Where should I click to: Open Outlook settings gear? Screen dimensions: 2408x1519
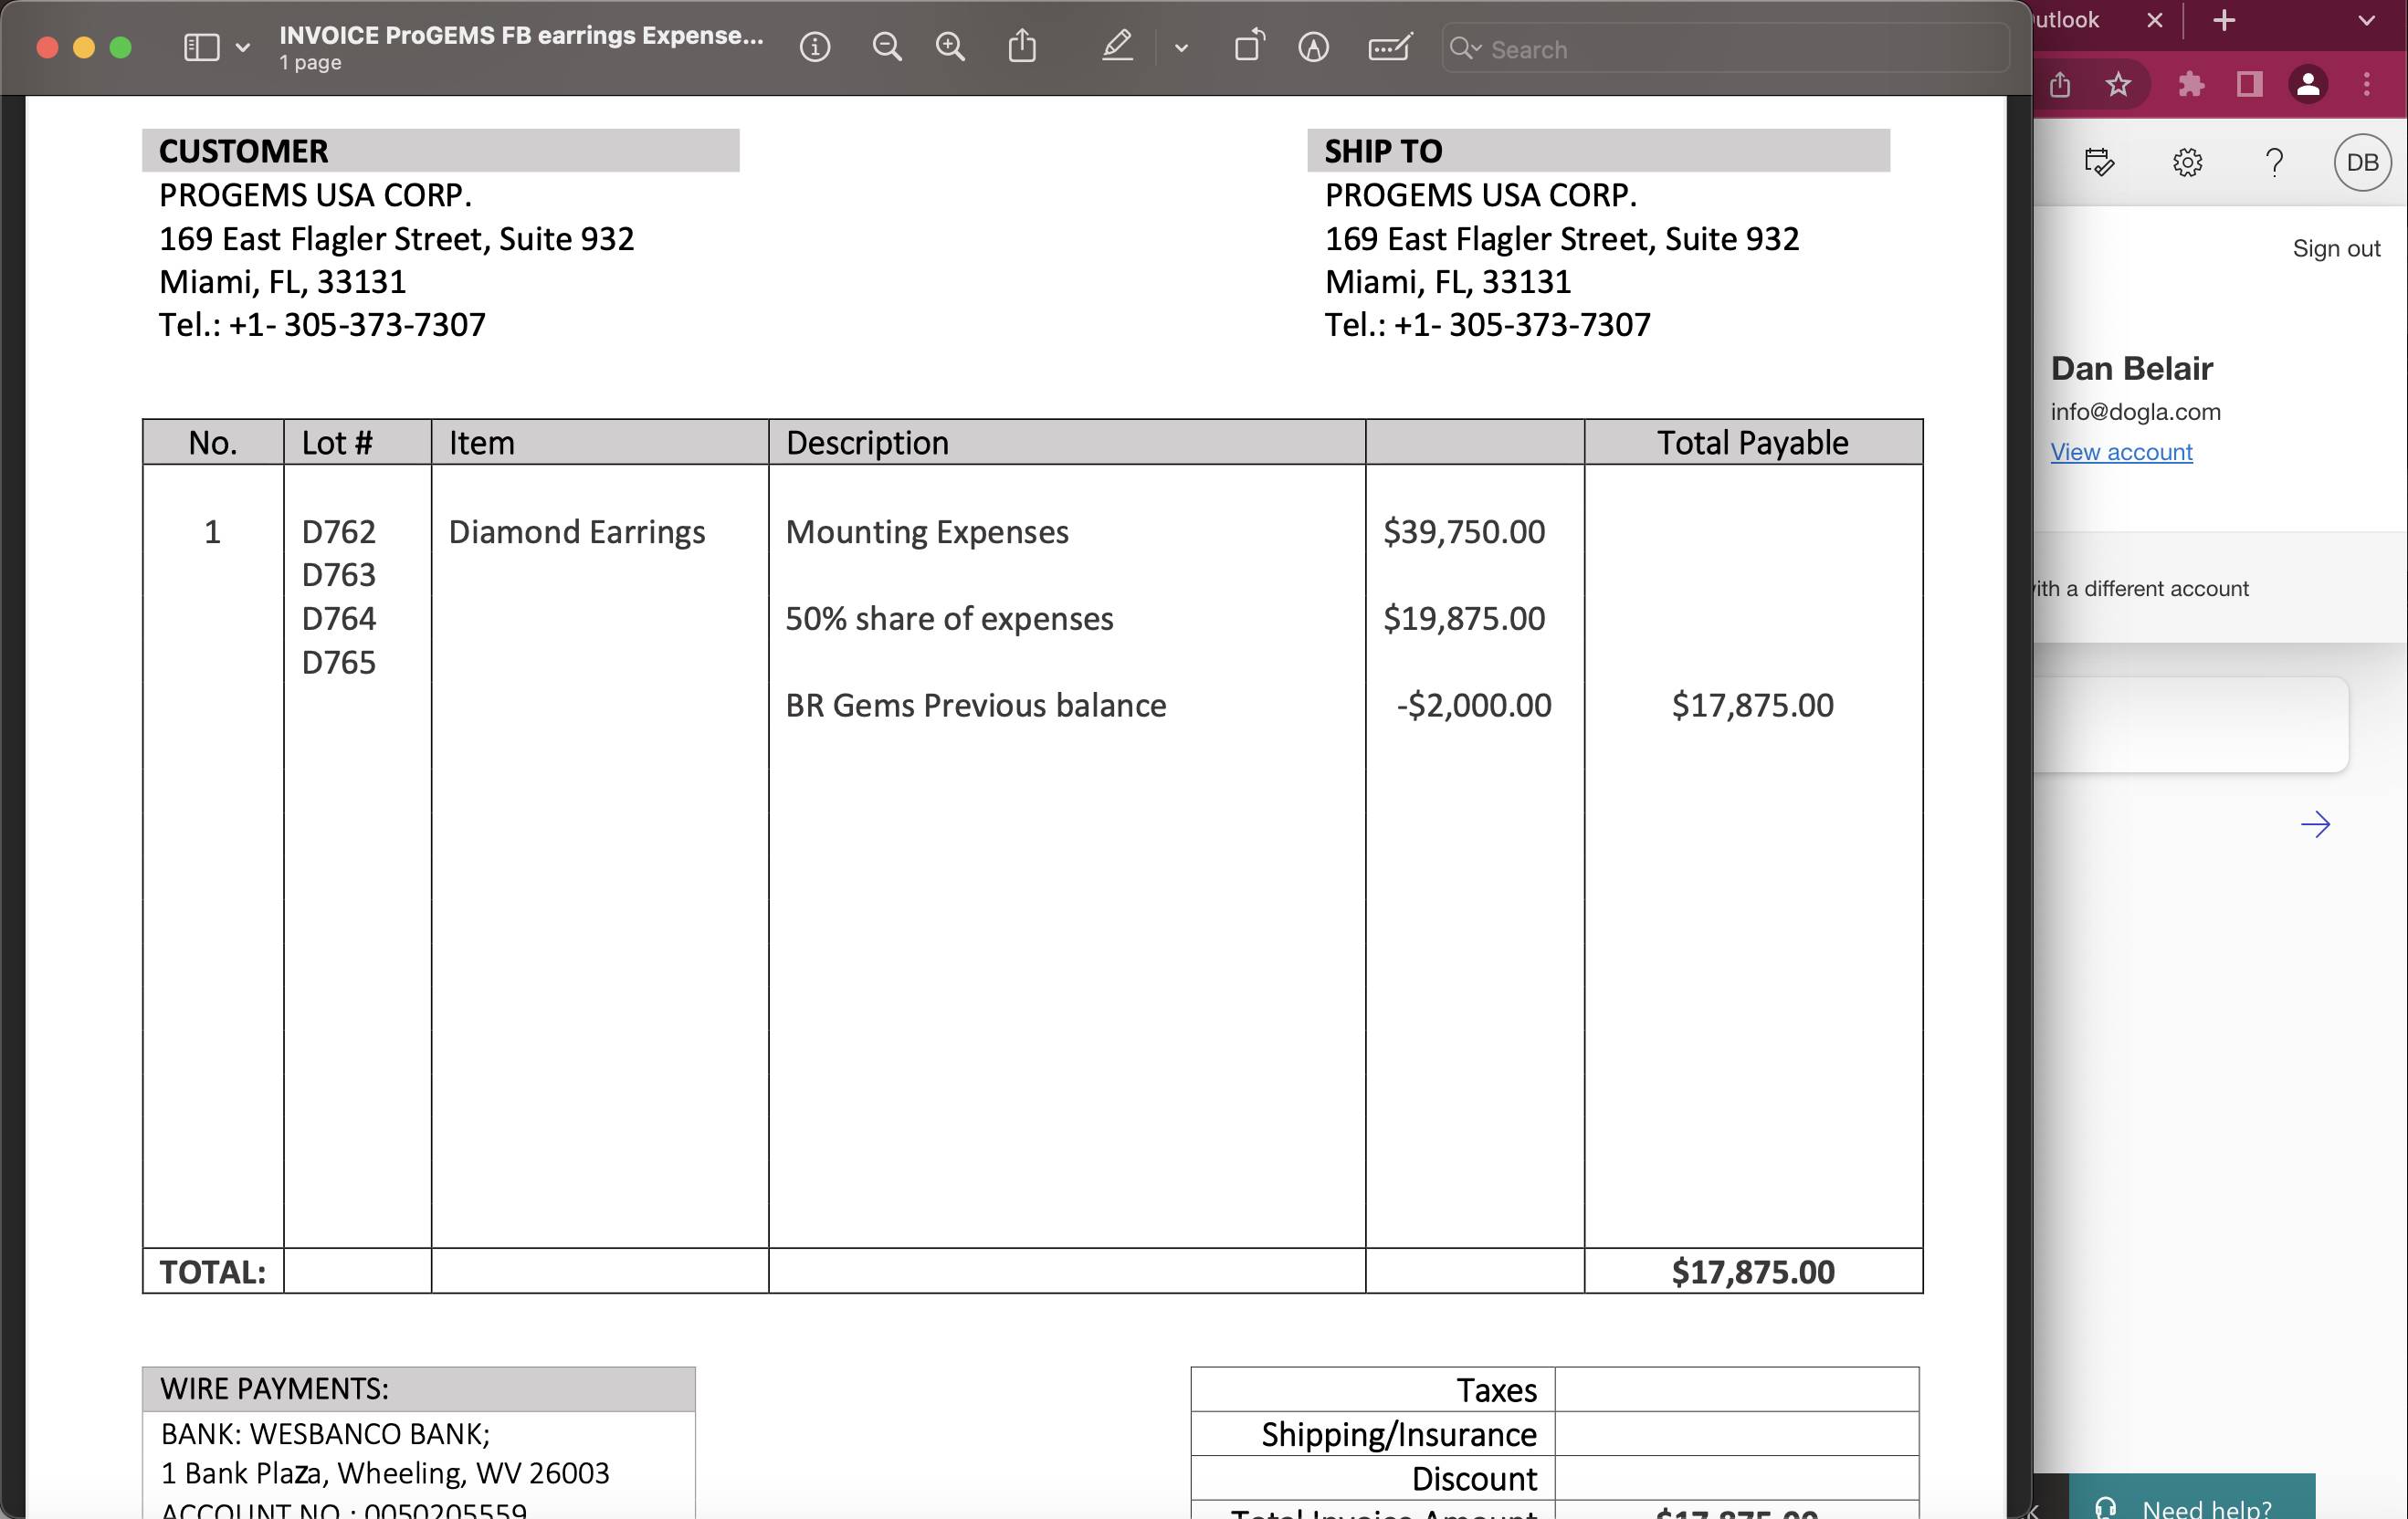pyautogui.click(x=2187, y=162)
